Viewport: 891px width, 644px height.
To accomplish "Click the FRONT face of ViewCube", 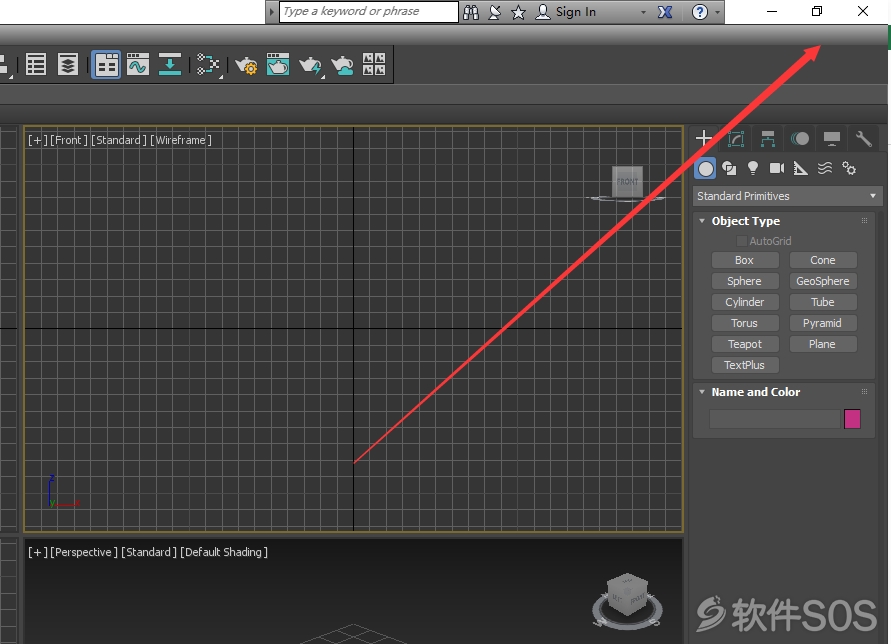I will [x=627, y=182].
